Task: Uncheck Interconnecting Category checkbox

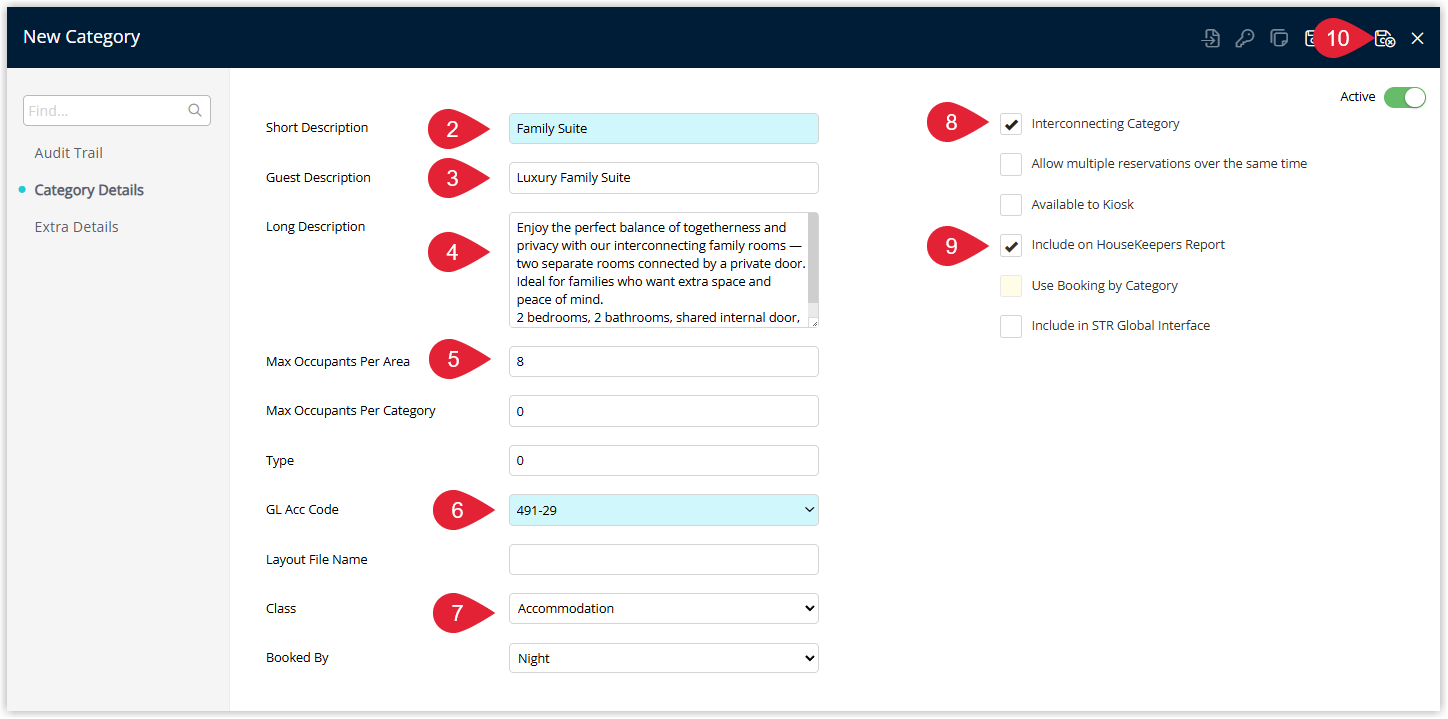Action: (x=1011, y=124)
